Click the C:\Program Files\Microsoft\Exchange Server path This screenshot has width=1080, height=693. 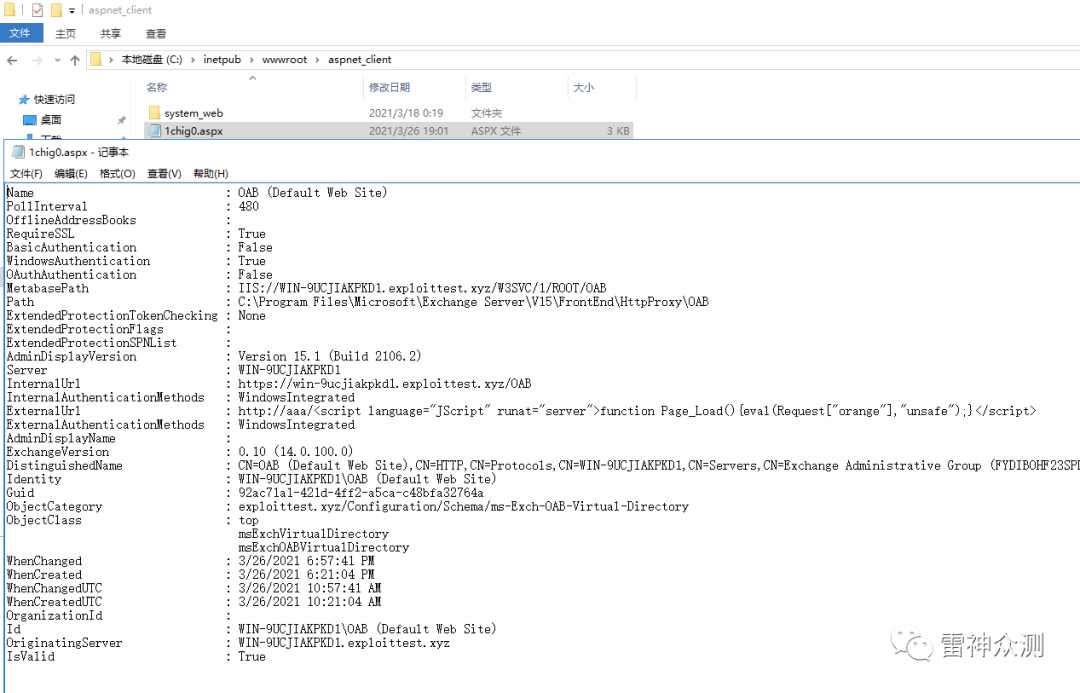(x=473, y=302)
